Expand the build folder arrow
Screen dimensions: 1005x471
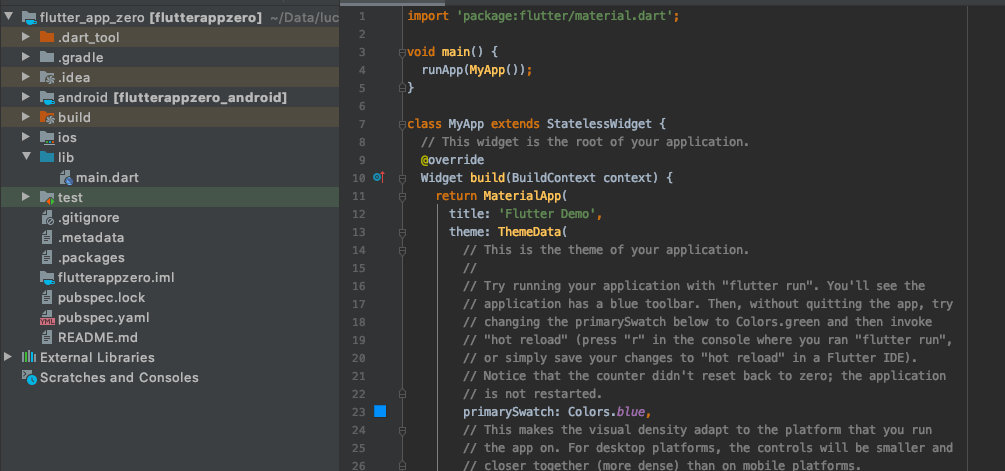click(26, 117)
